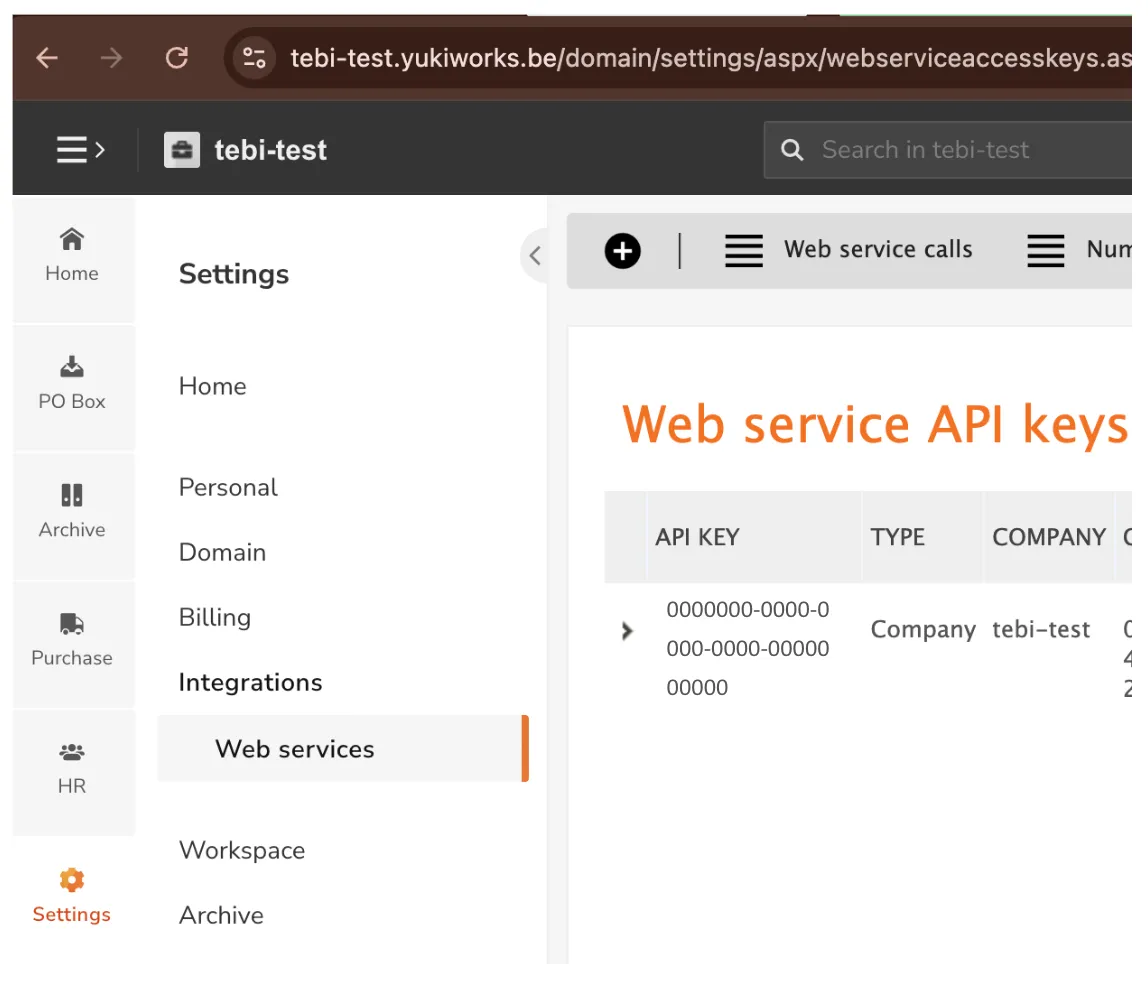Open the Web service calls list
The image size is (1148, 1006).
[848, 250]
